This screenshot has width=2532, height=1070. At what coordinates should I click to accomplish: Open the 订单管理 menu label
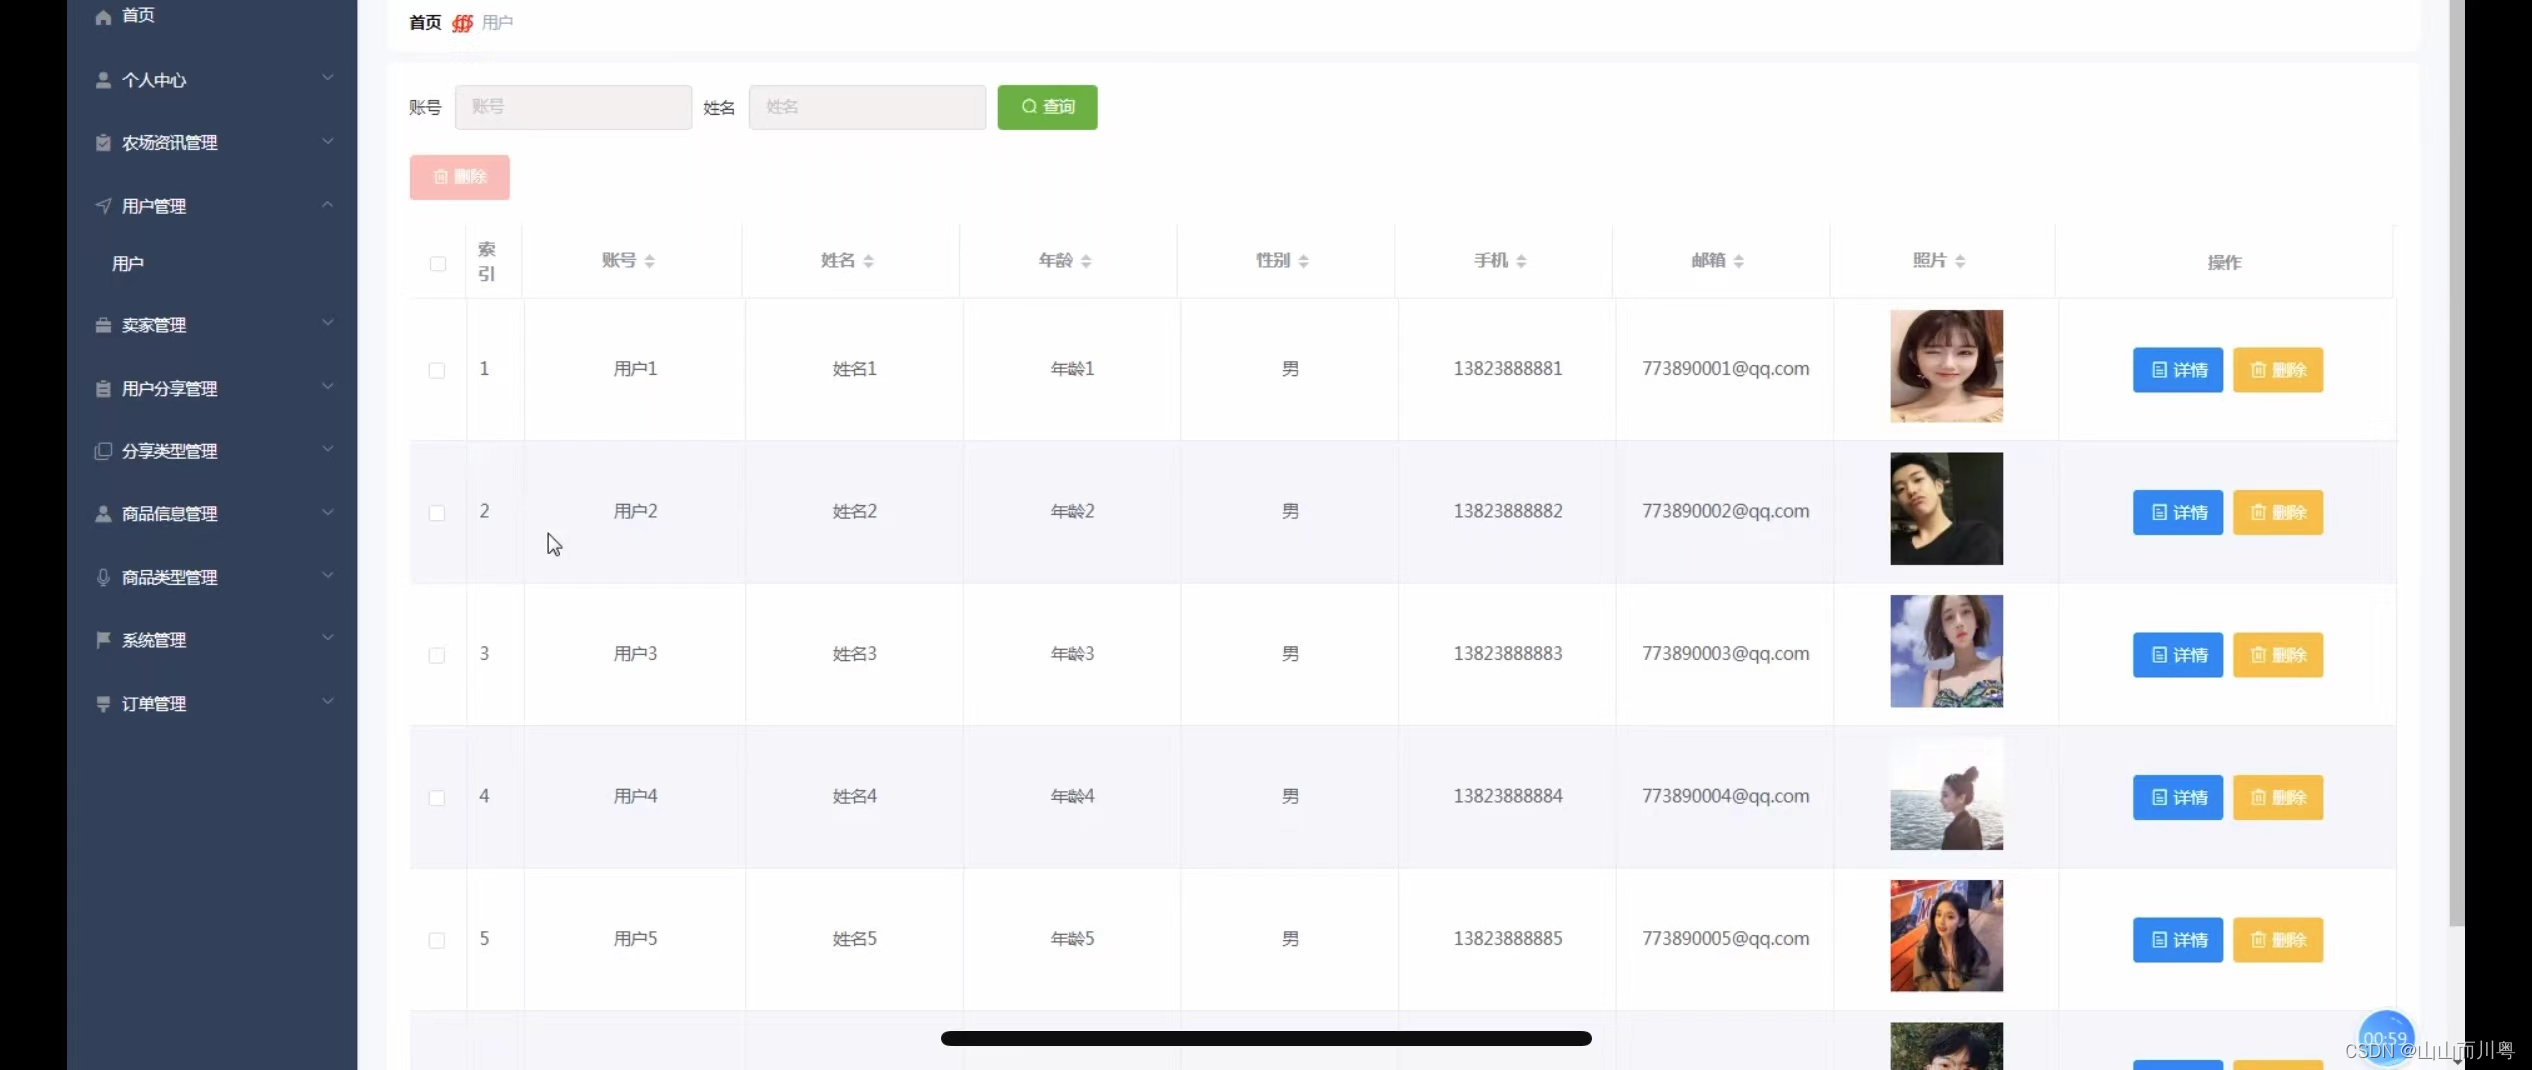click(154, 704)
